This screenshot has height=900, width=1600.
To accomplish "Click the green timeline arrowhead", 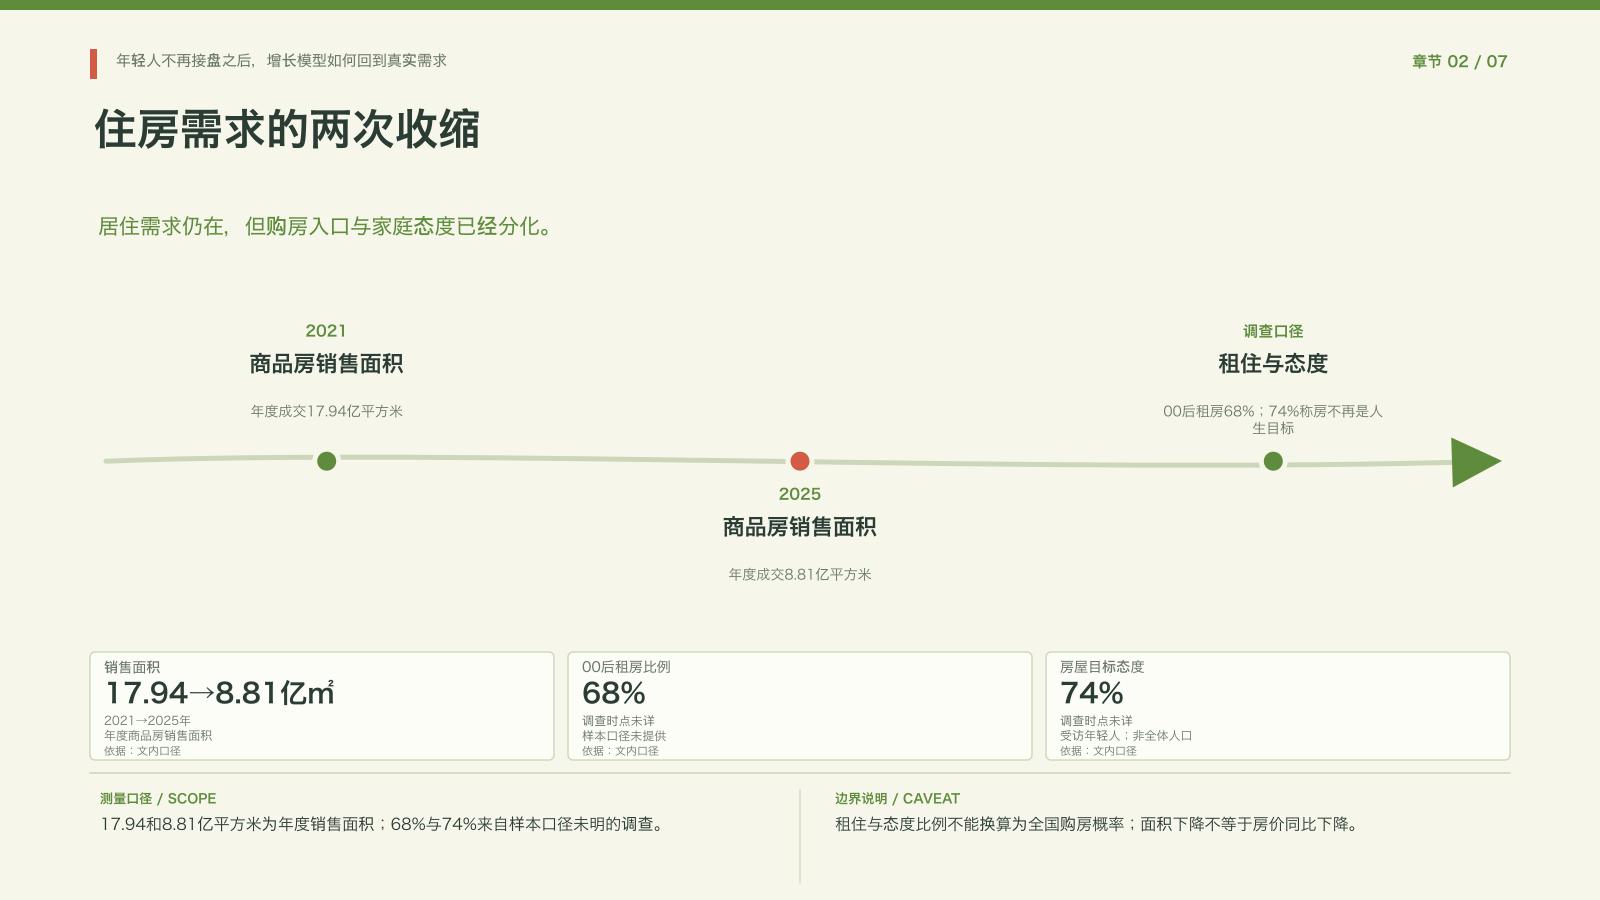I will point(1476,462).
